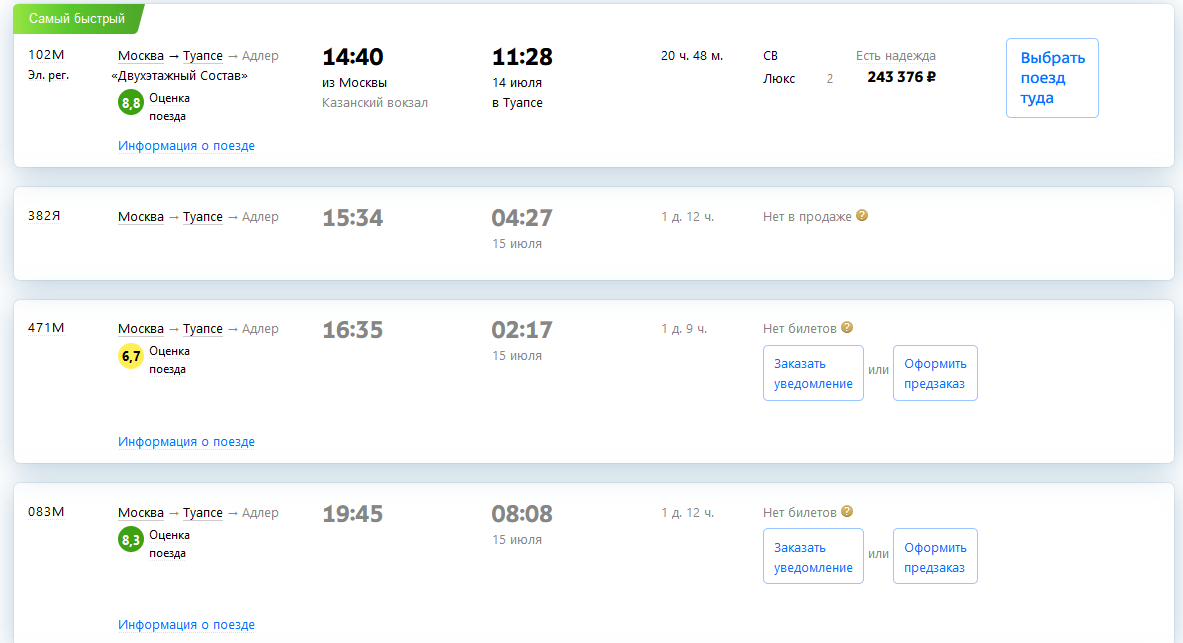Click the 8,8 rating badge of train 102М

tap(131, 103)
